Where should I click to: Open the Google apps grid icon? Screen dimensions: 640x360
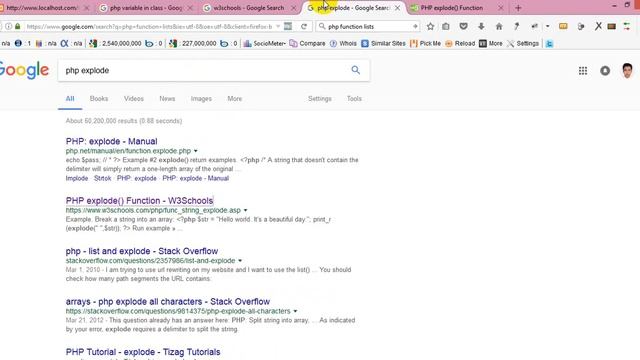pos(583,71)
